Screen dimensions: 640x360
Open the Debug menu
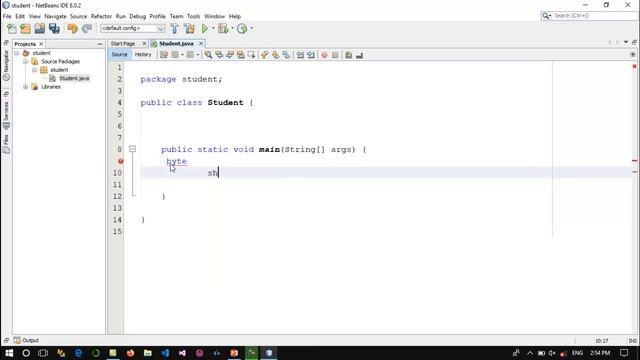coord(138,16)
